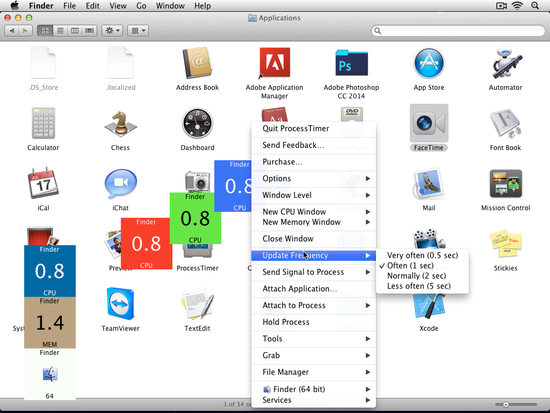Click the App Store icon

pyautogui.click(x=429, y=63)
